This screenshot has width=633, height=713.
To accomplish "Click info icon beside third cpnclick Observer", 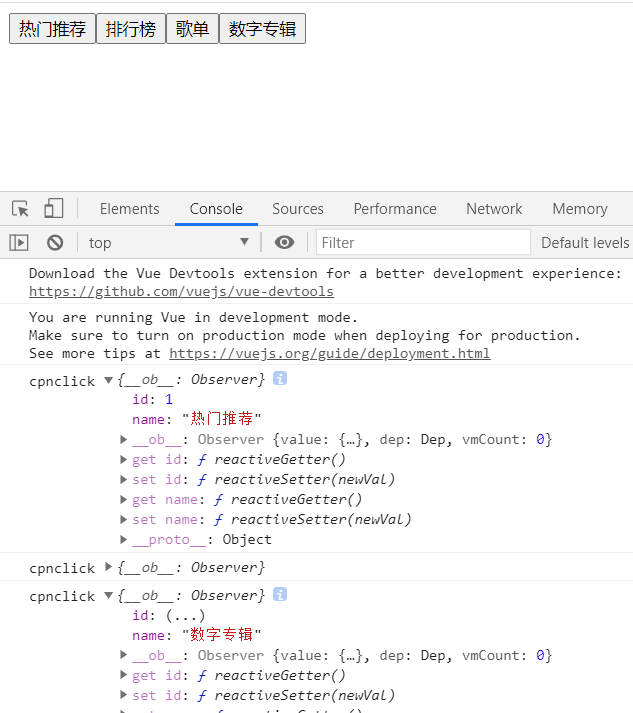I will [280, 594].
